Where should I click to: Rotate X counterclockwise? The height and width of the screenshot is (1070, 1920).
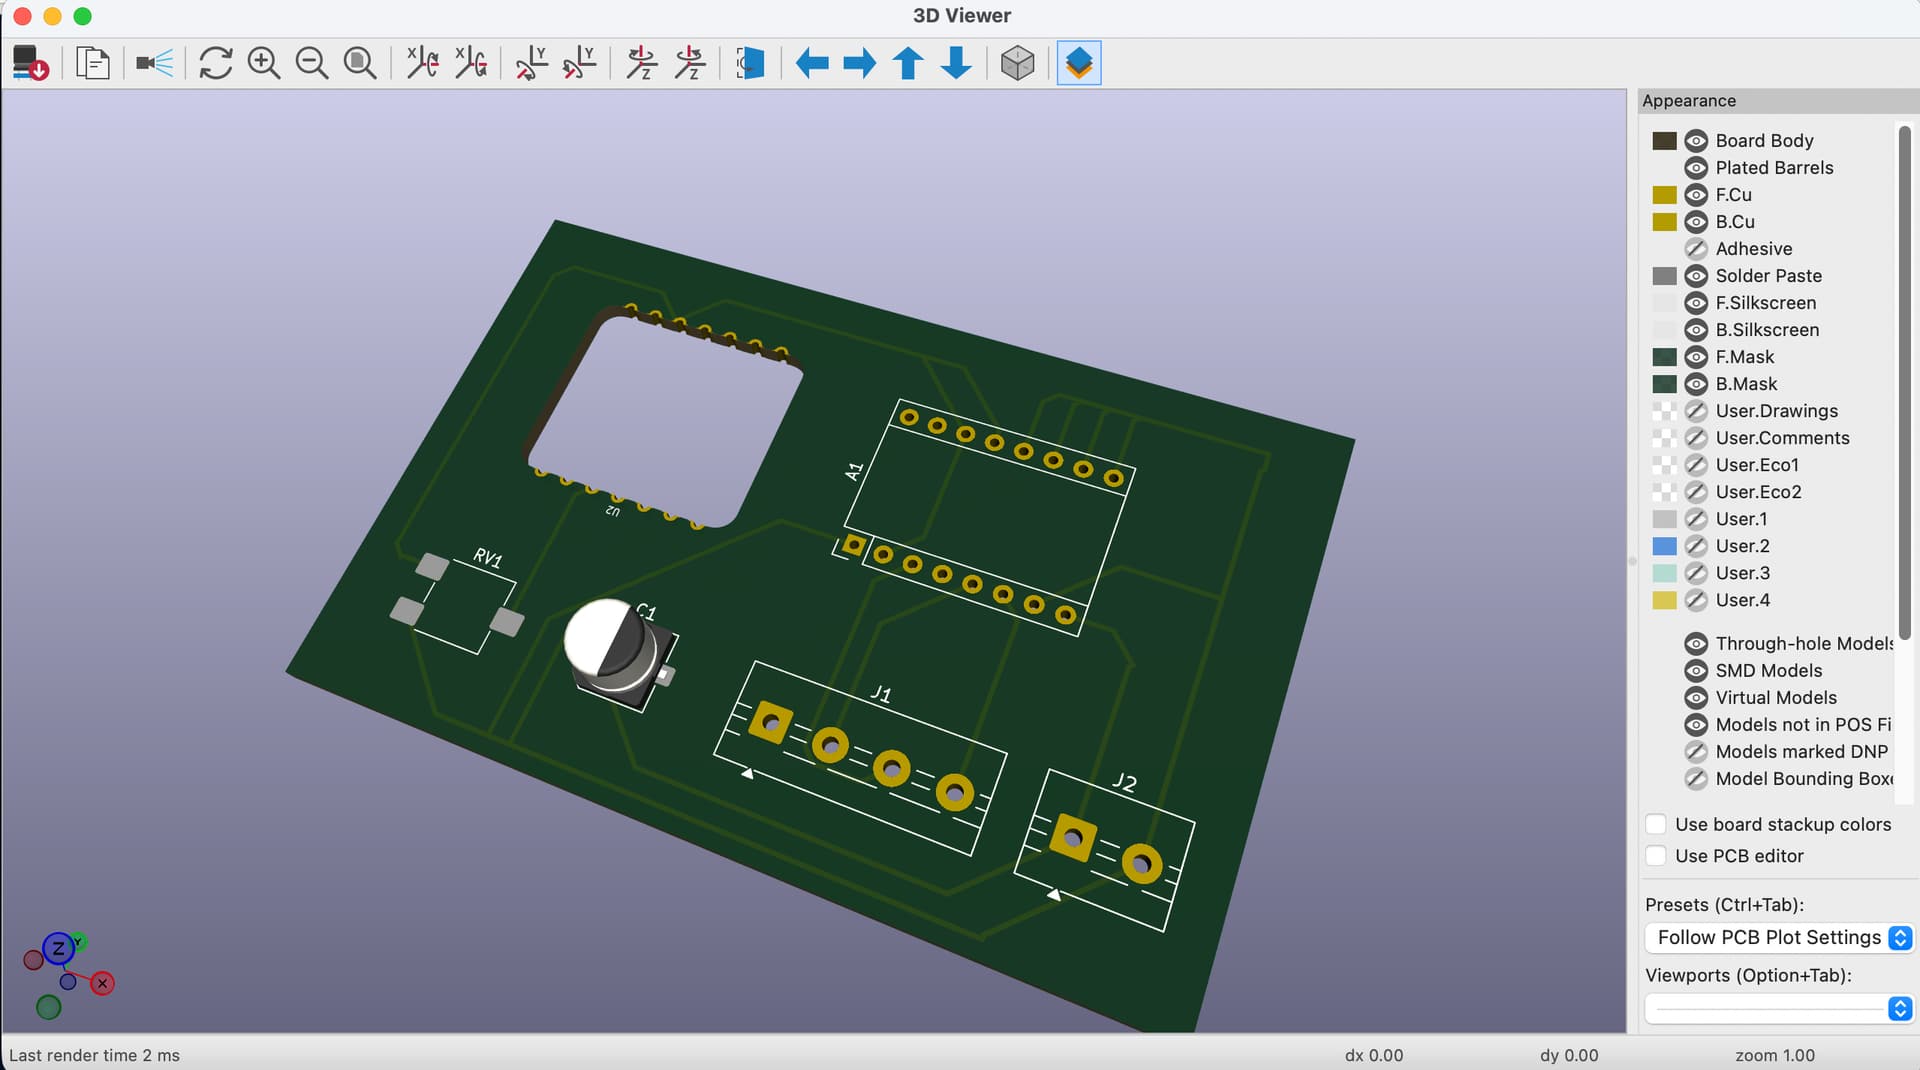click(x=471, y=63)
